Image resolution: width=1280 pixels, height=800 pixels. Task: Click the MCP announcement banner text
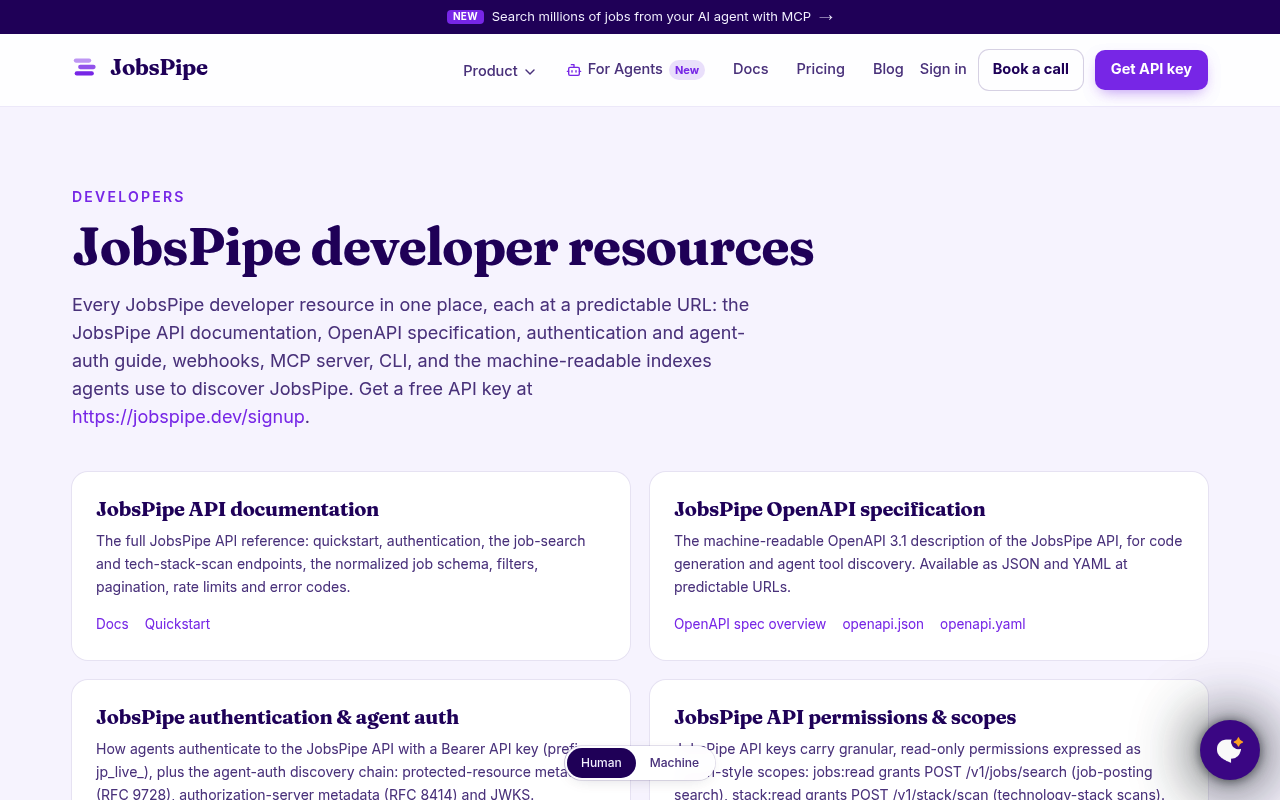click(651, 17)
